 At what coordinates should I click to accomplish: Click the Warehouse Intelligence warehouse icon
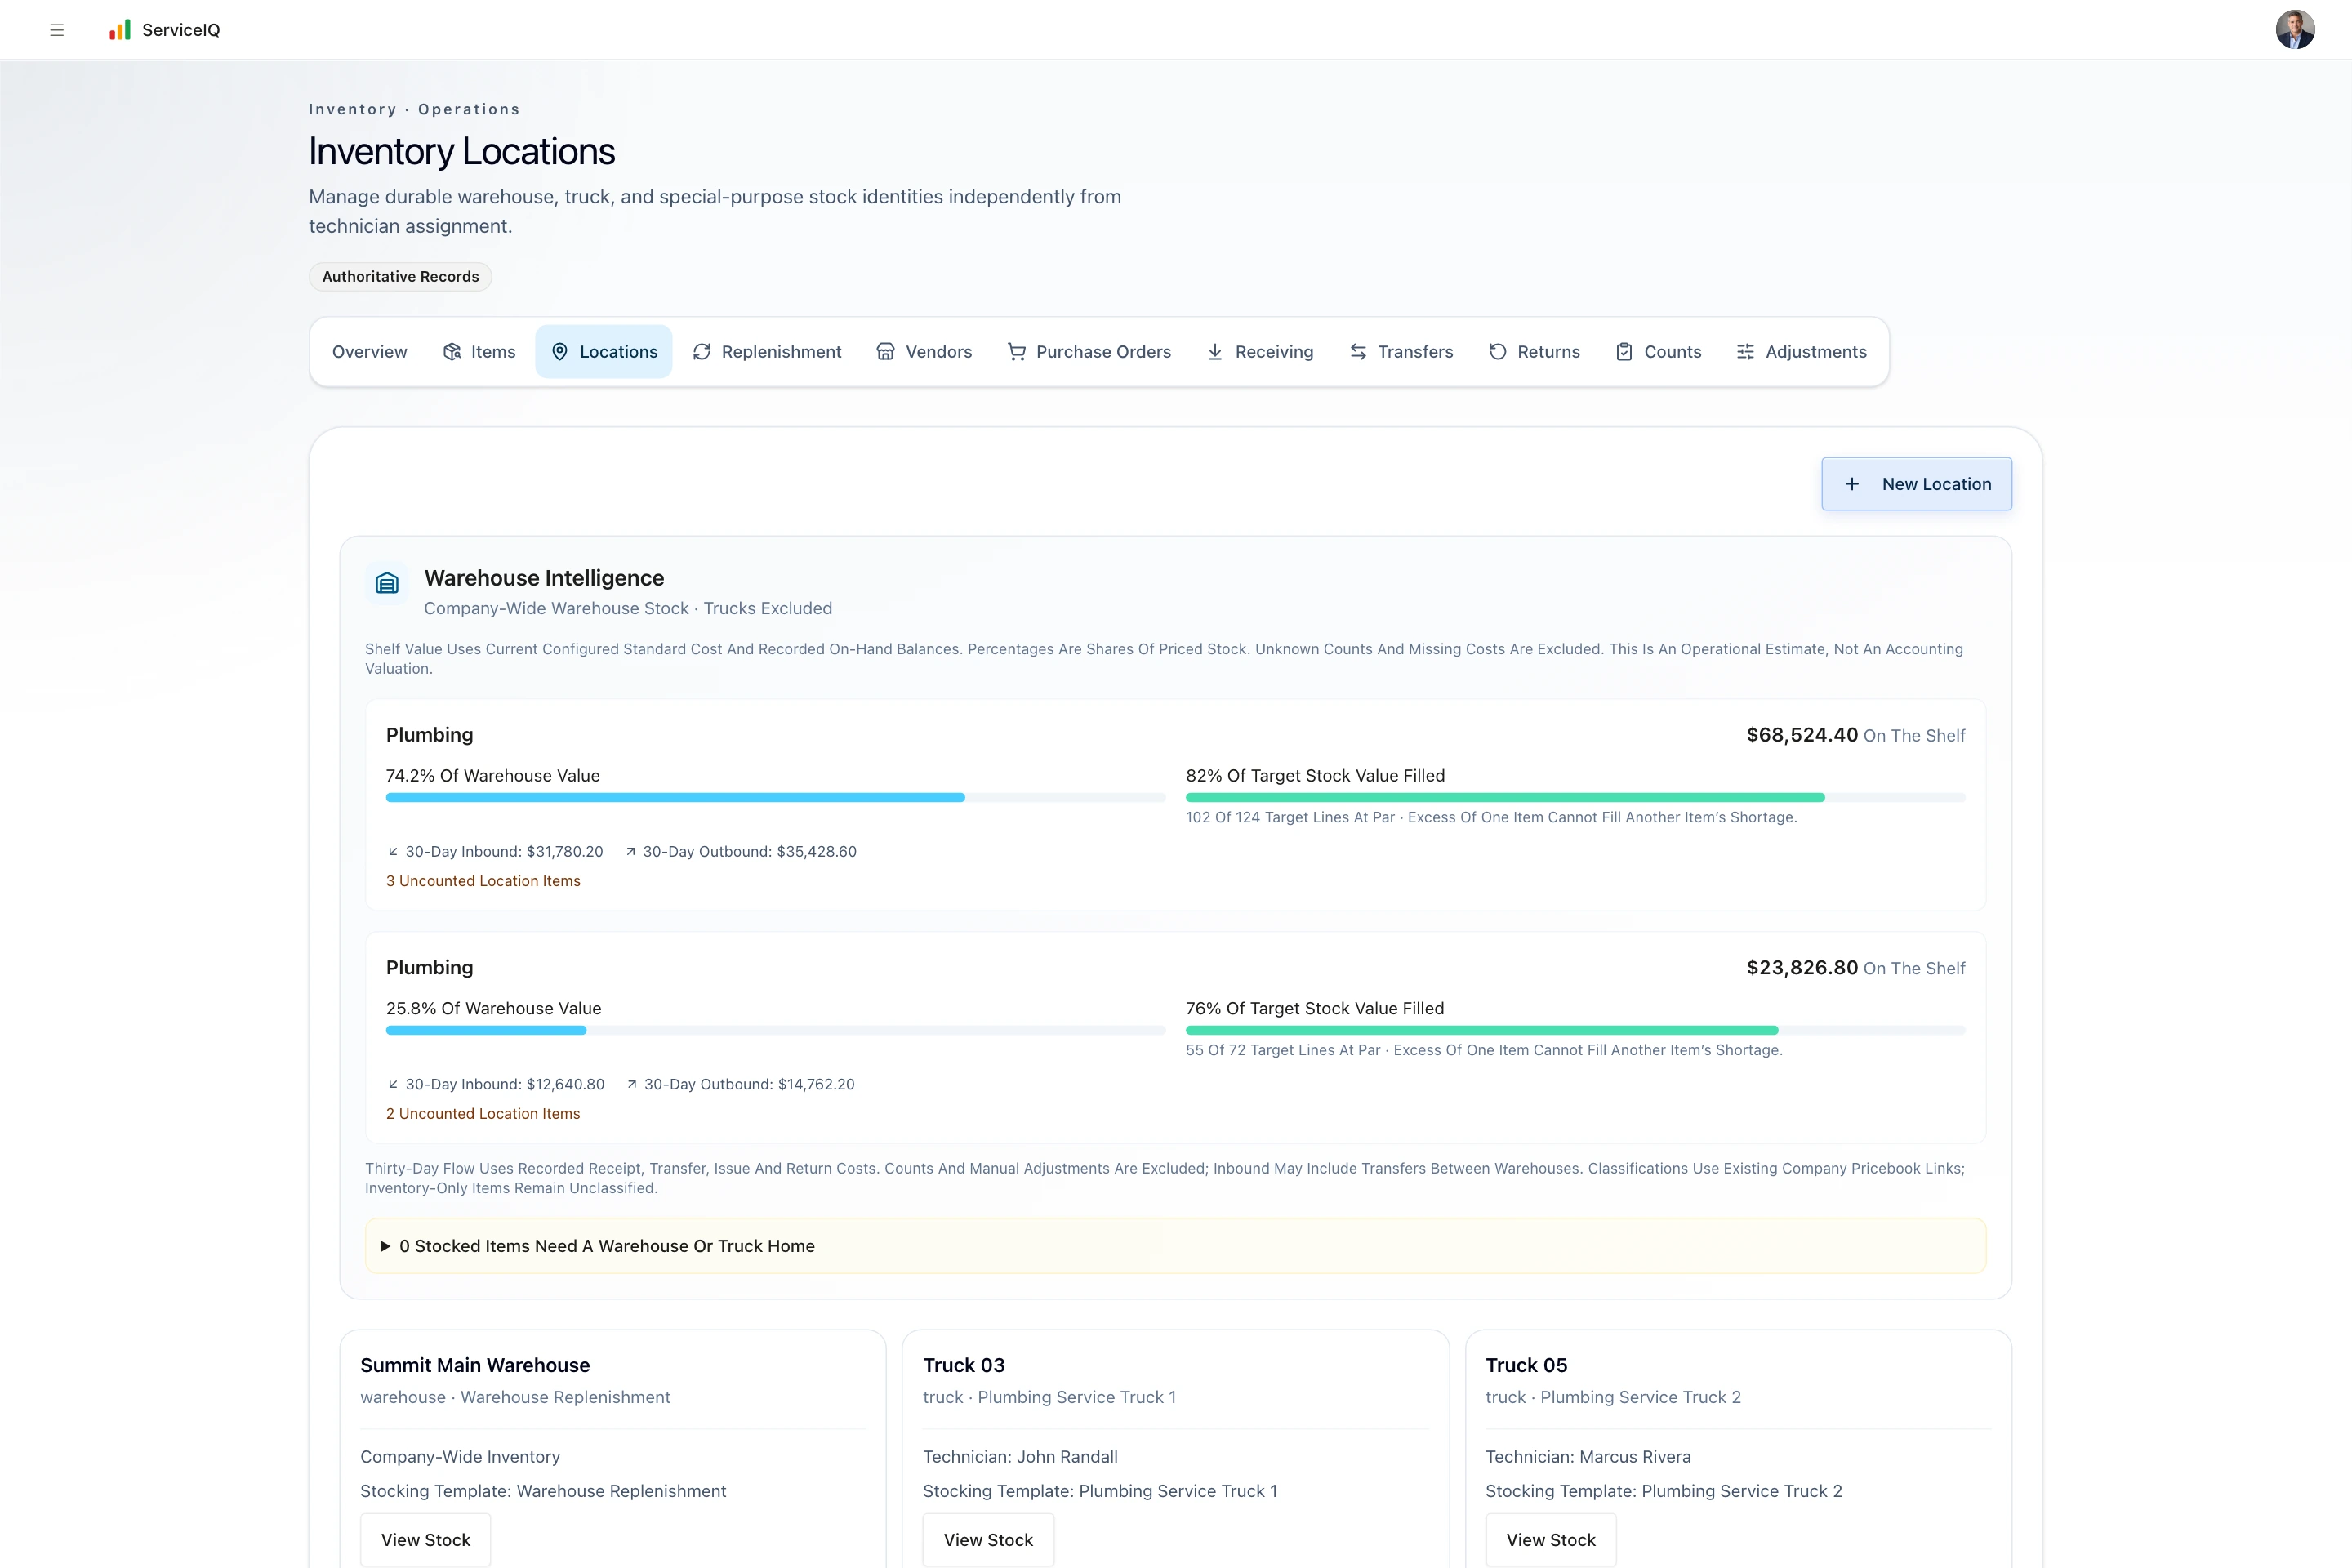click(x=387, y=583)
